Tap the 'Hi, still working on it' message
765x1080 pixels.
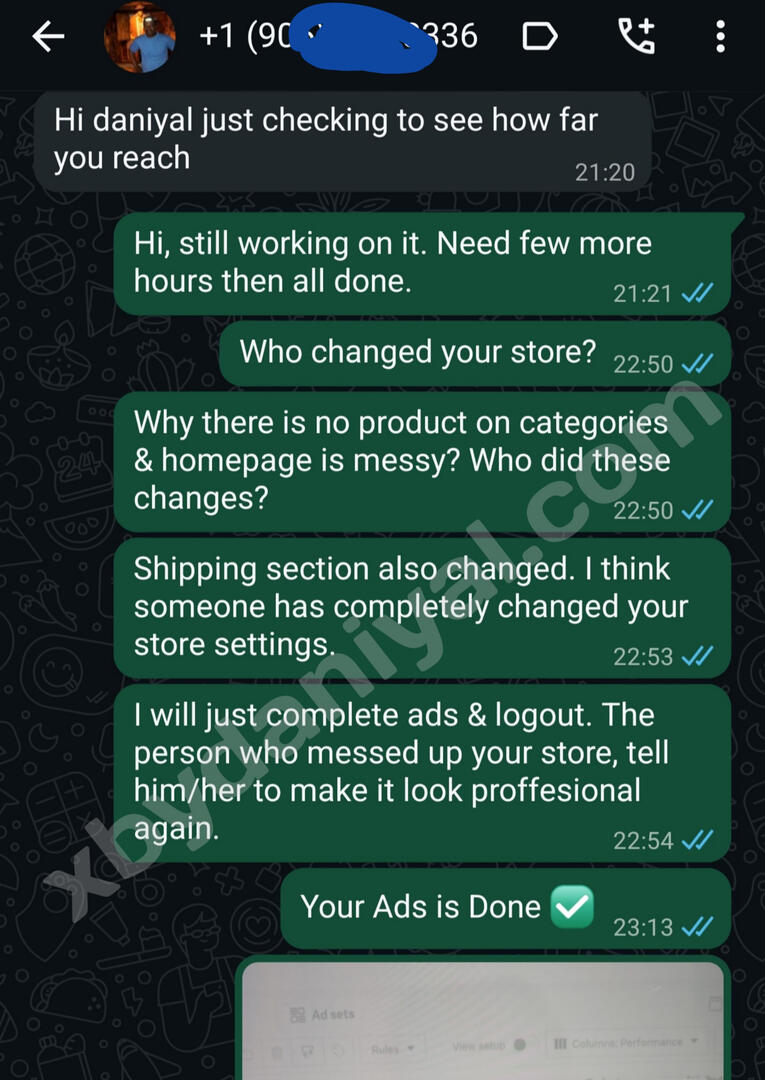tap(422, 264)
